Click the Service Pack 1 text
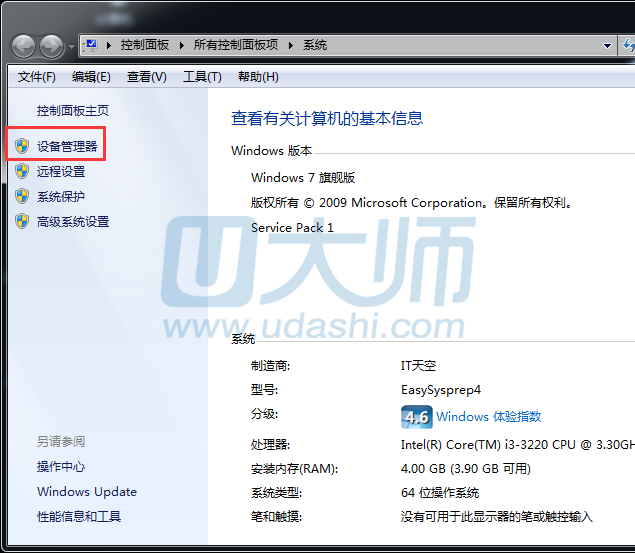 click(x=292, y=228)
